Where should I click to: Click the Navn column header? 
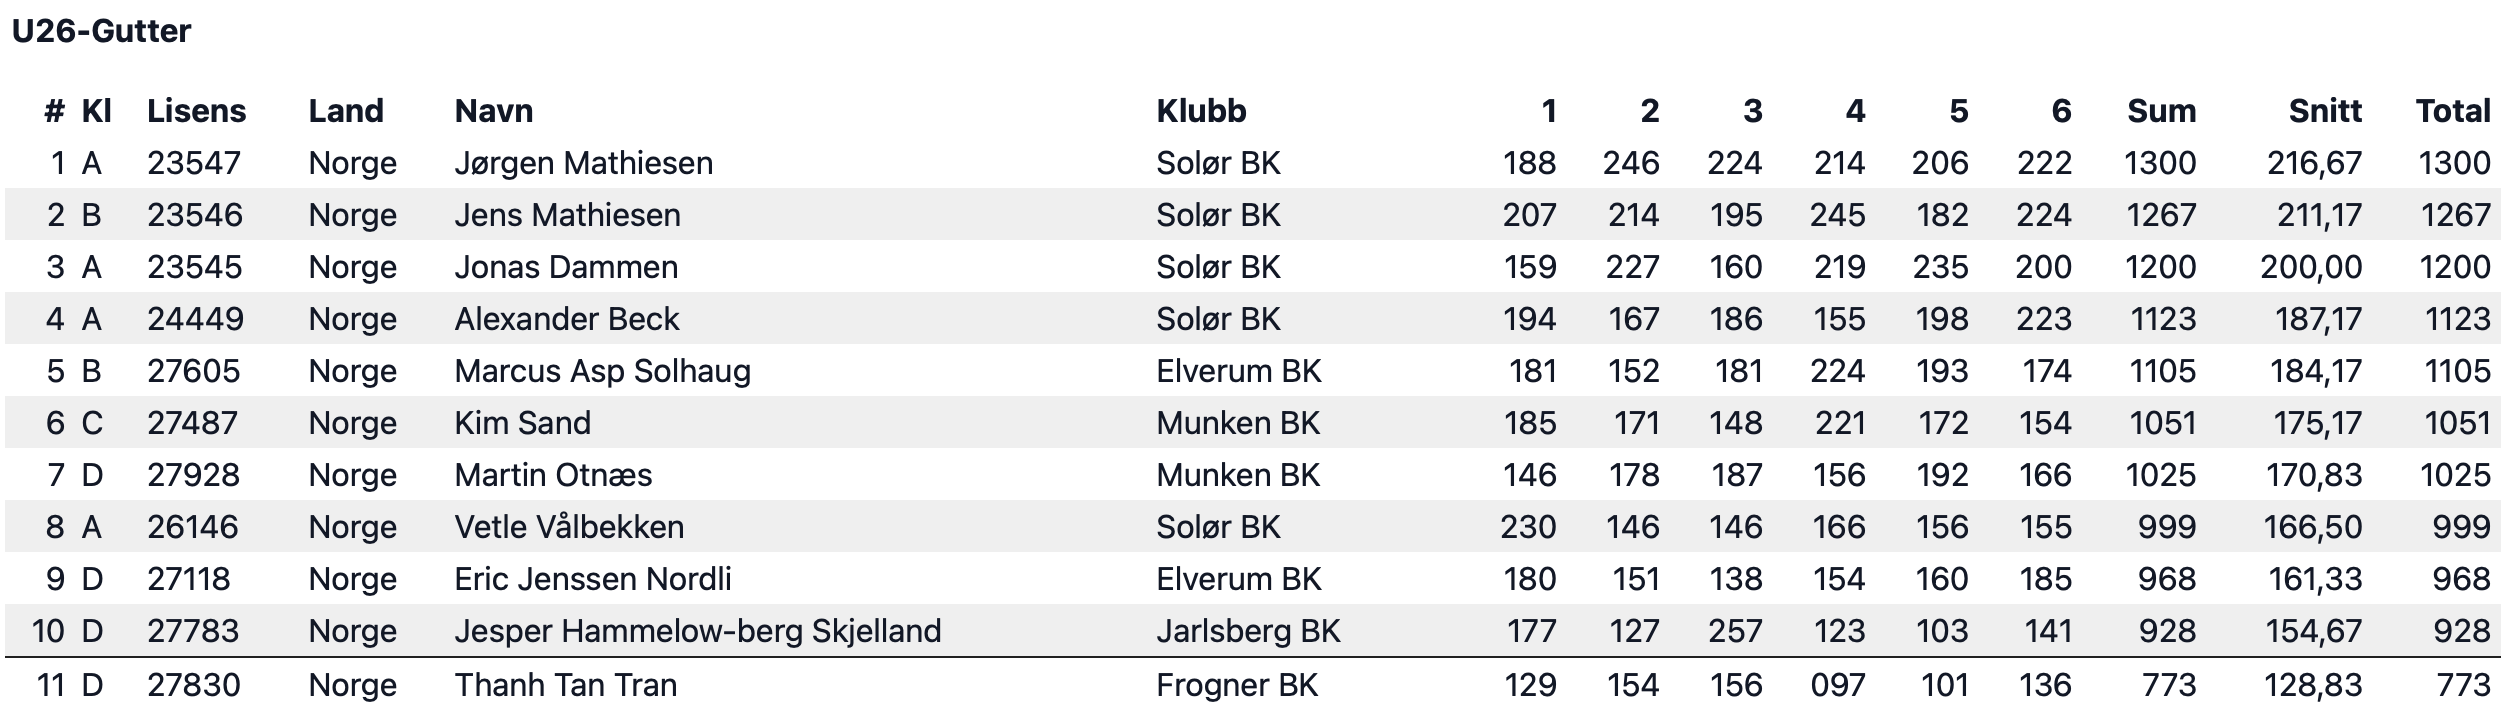[x=493, y=111]
